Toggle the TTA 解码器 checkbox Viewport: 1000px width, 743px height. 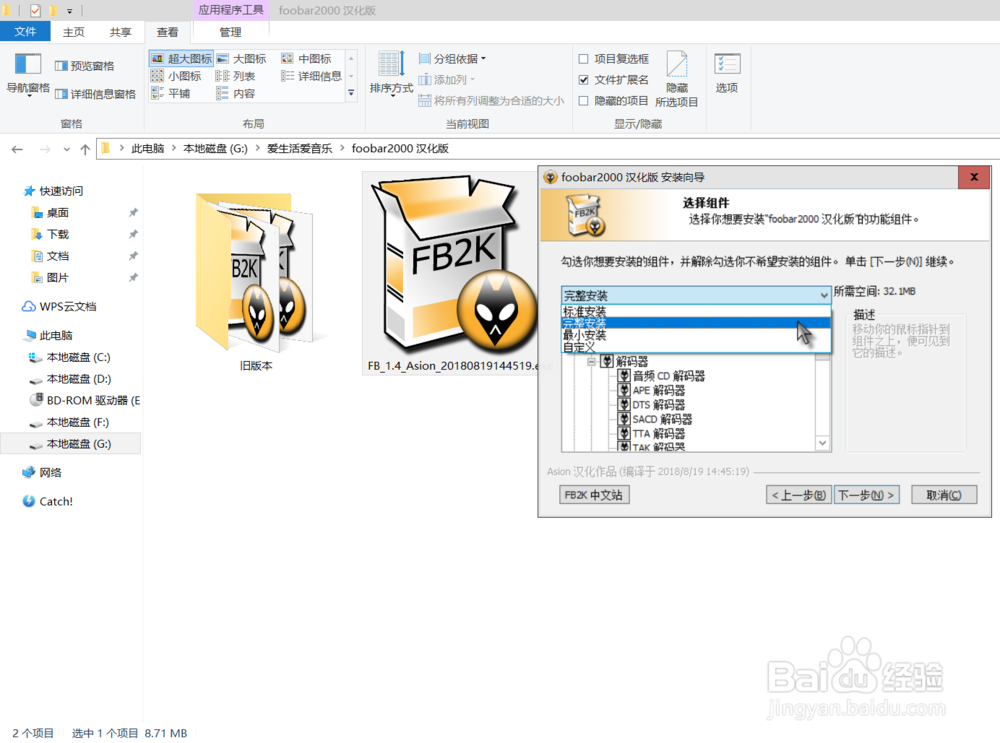(624, 434)
